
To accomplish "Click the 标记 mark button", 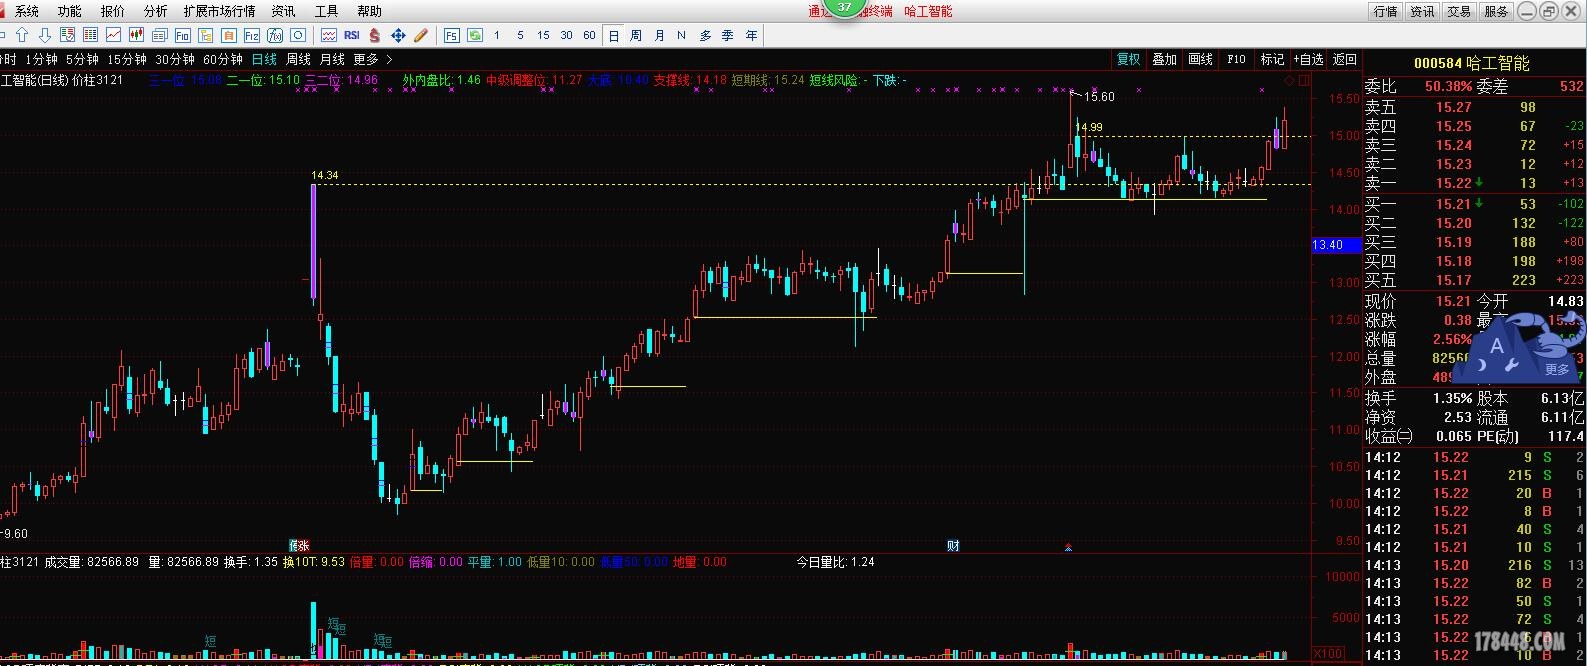I will coord(1272,59).
